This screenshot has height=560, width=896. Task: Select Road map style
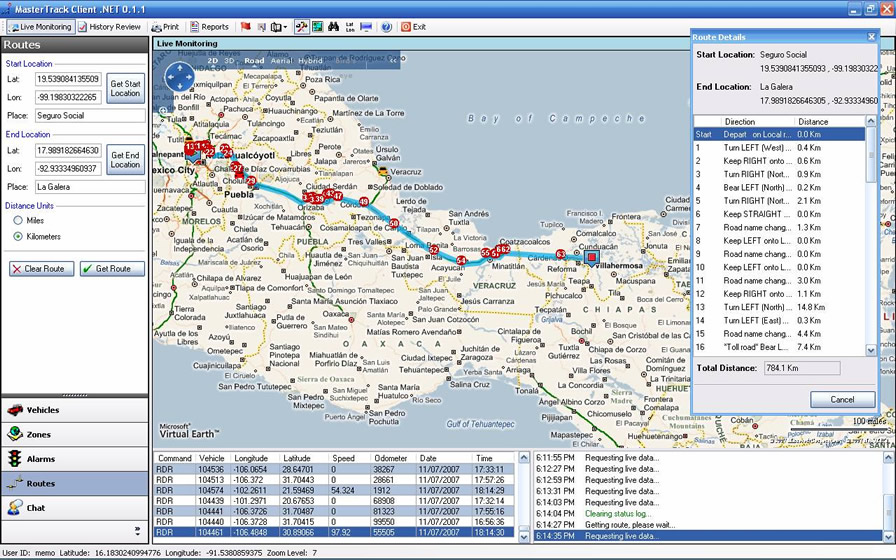[x=254, y=61]
